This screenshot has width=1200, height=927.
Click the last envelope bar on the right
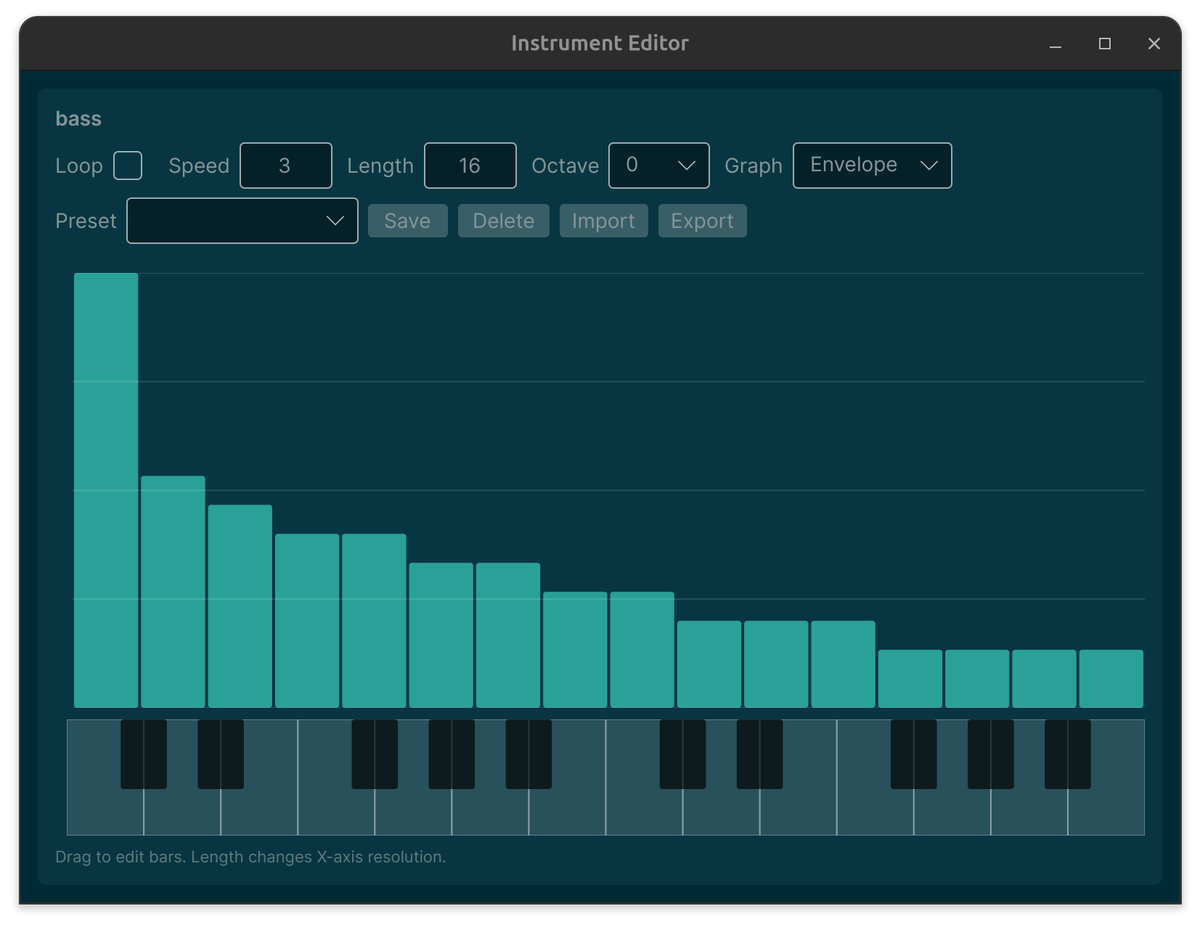1111,679
